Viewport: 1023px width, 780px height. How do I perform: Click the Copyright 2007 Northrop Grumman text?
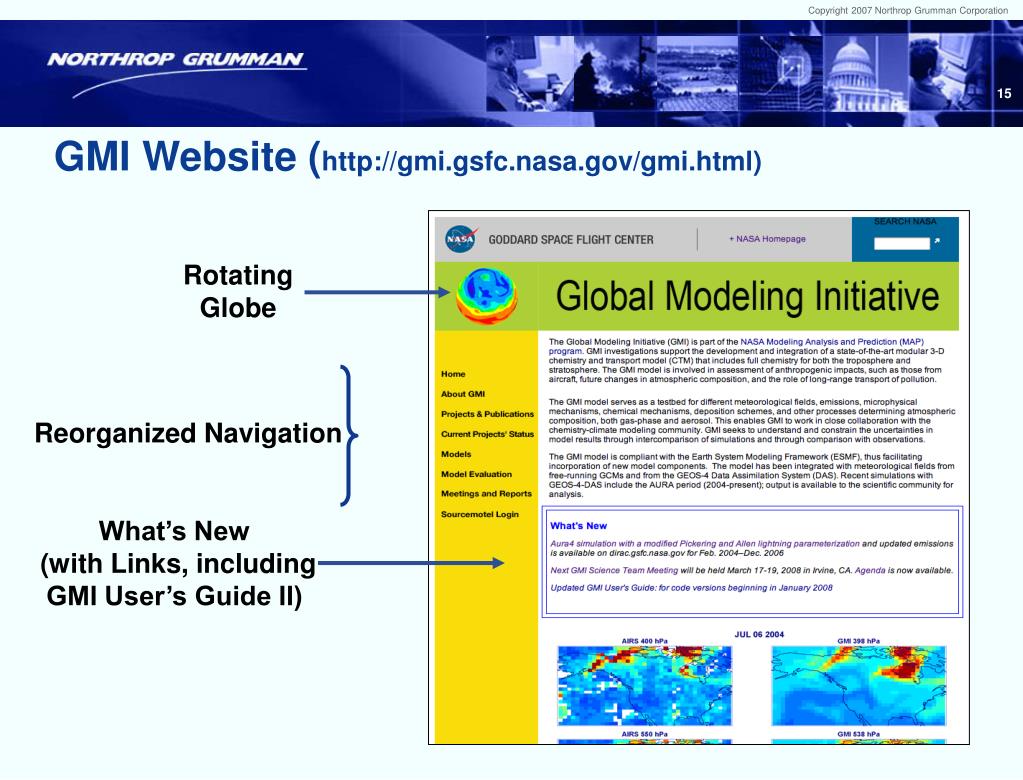click(908, 10)
